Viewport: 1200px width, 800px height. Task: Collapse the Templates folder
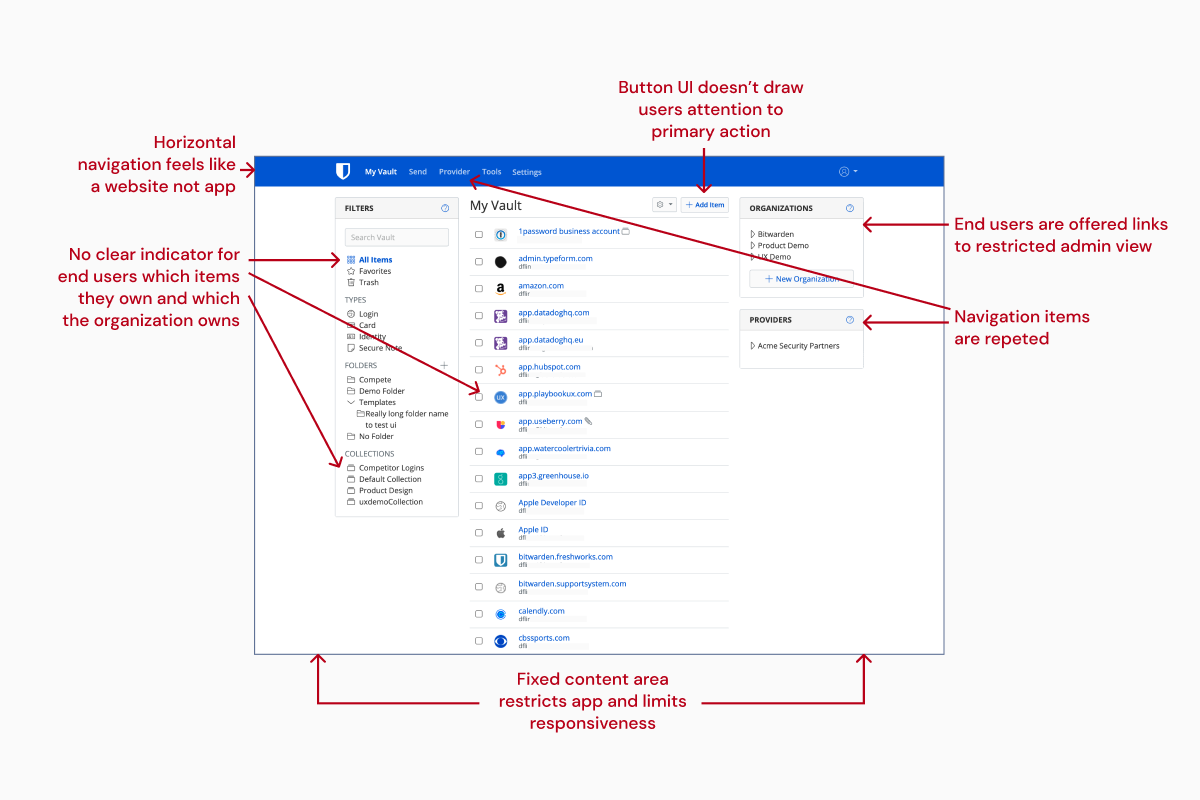[350, 402]
